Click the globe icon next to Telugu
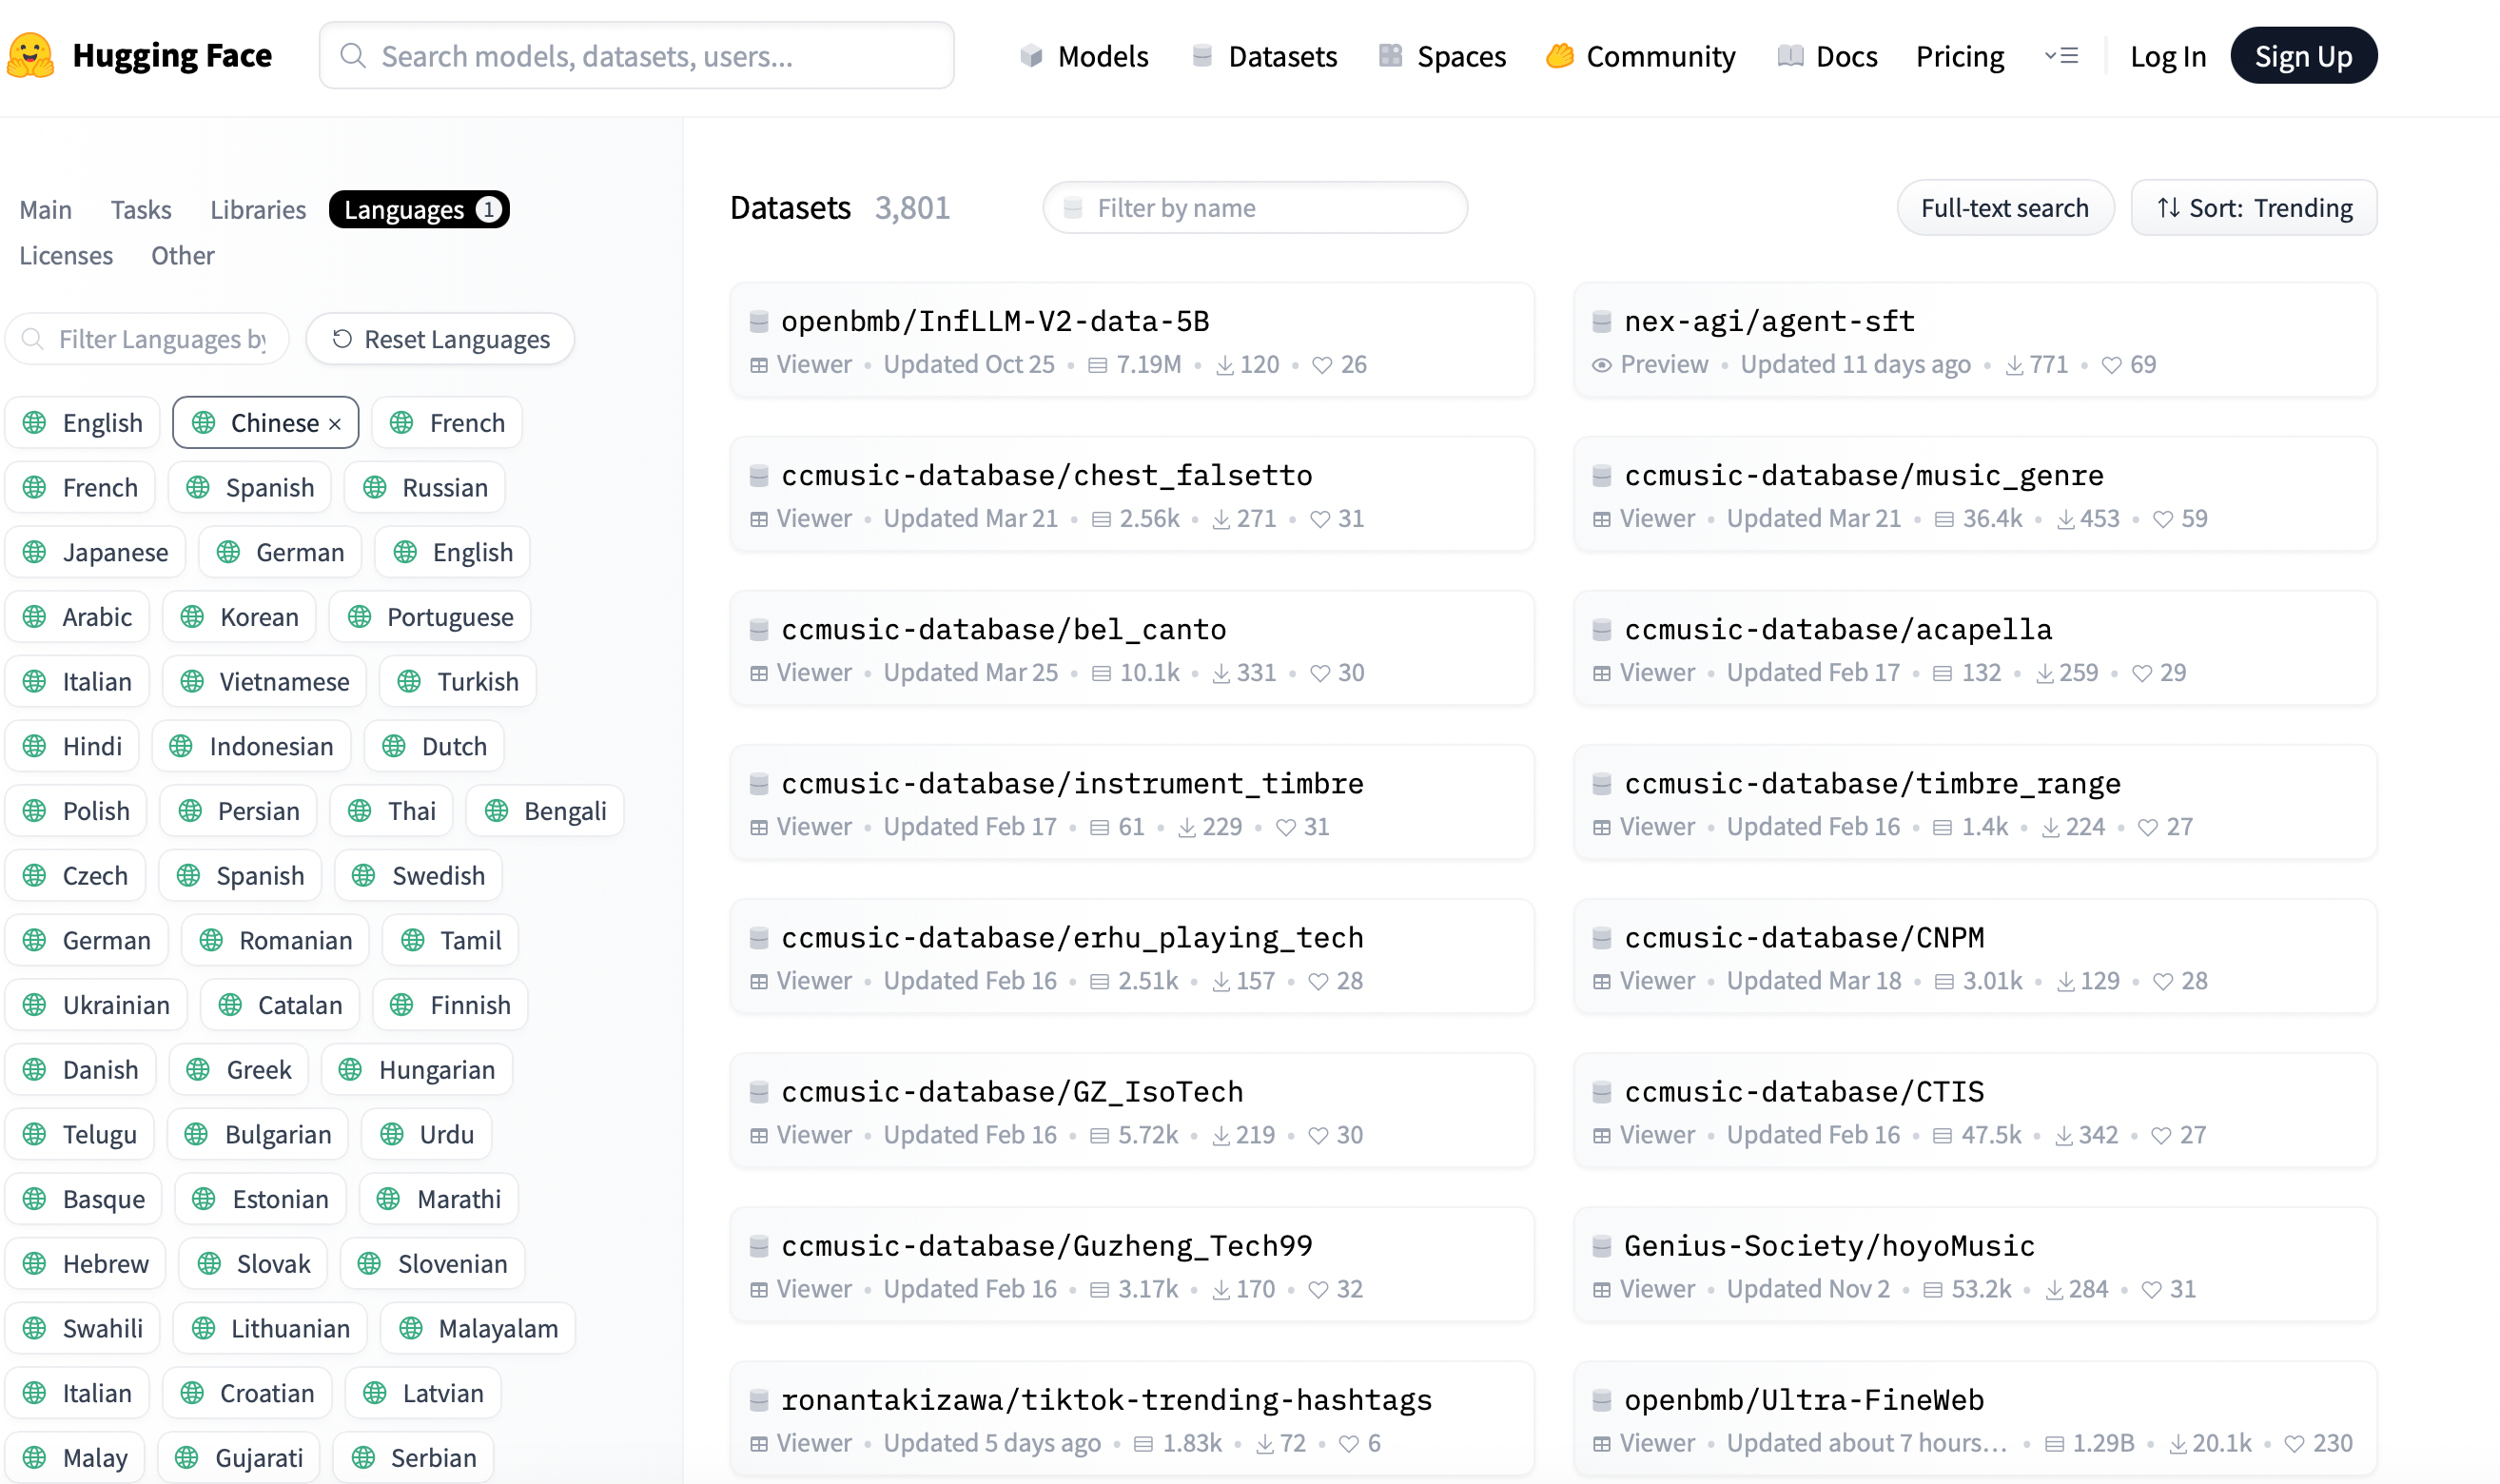Screen dimensions: 2500x1484 [35, 1134]
